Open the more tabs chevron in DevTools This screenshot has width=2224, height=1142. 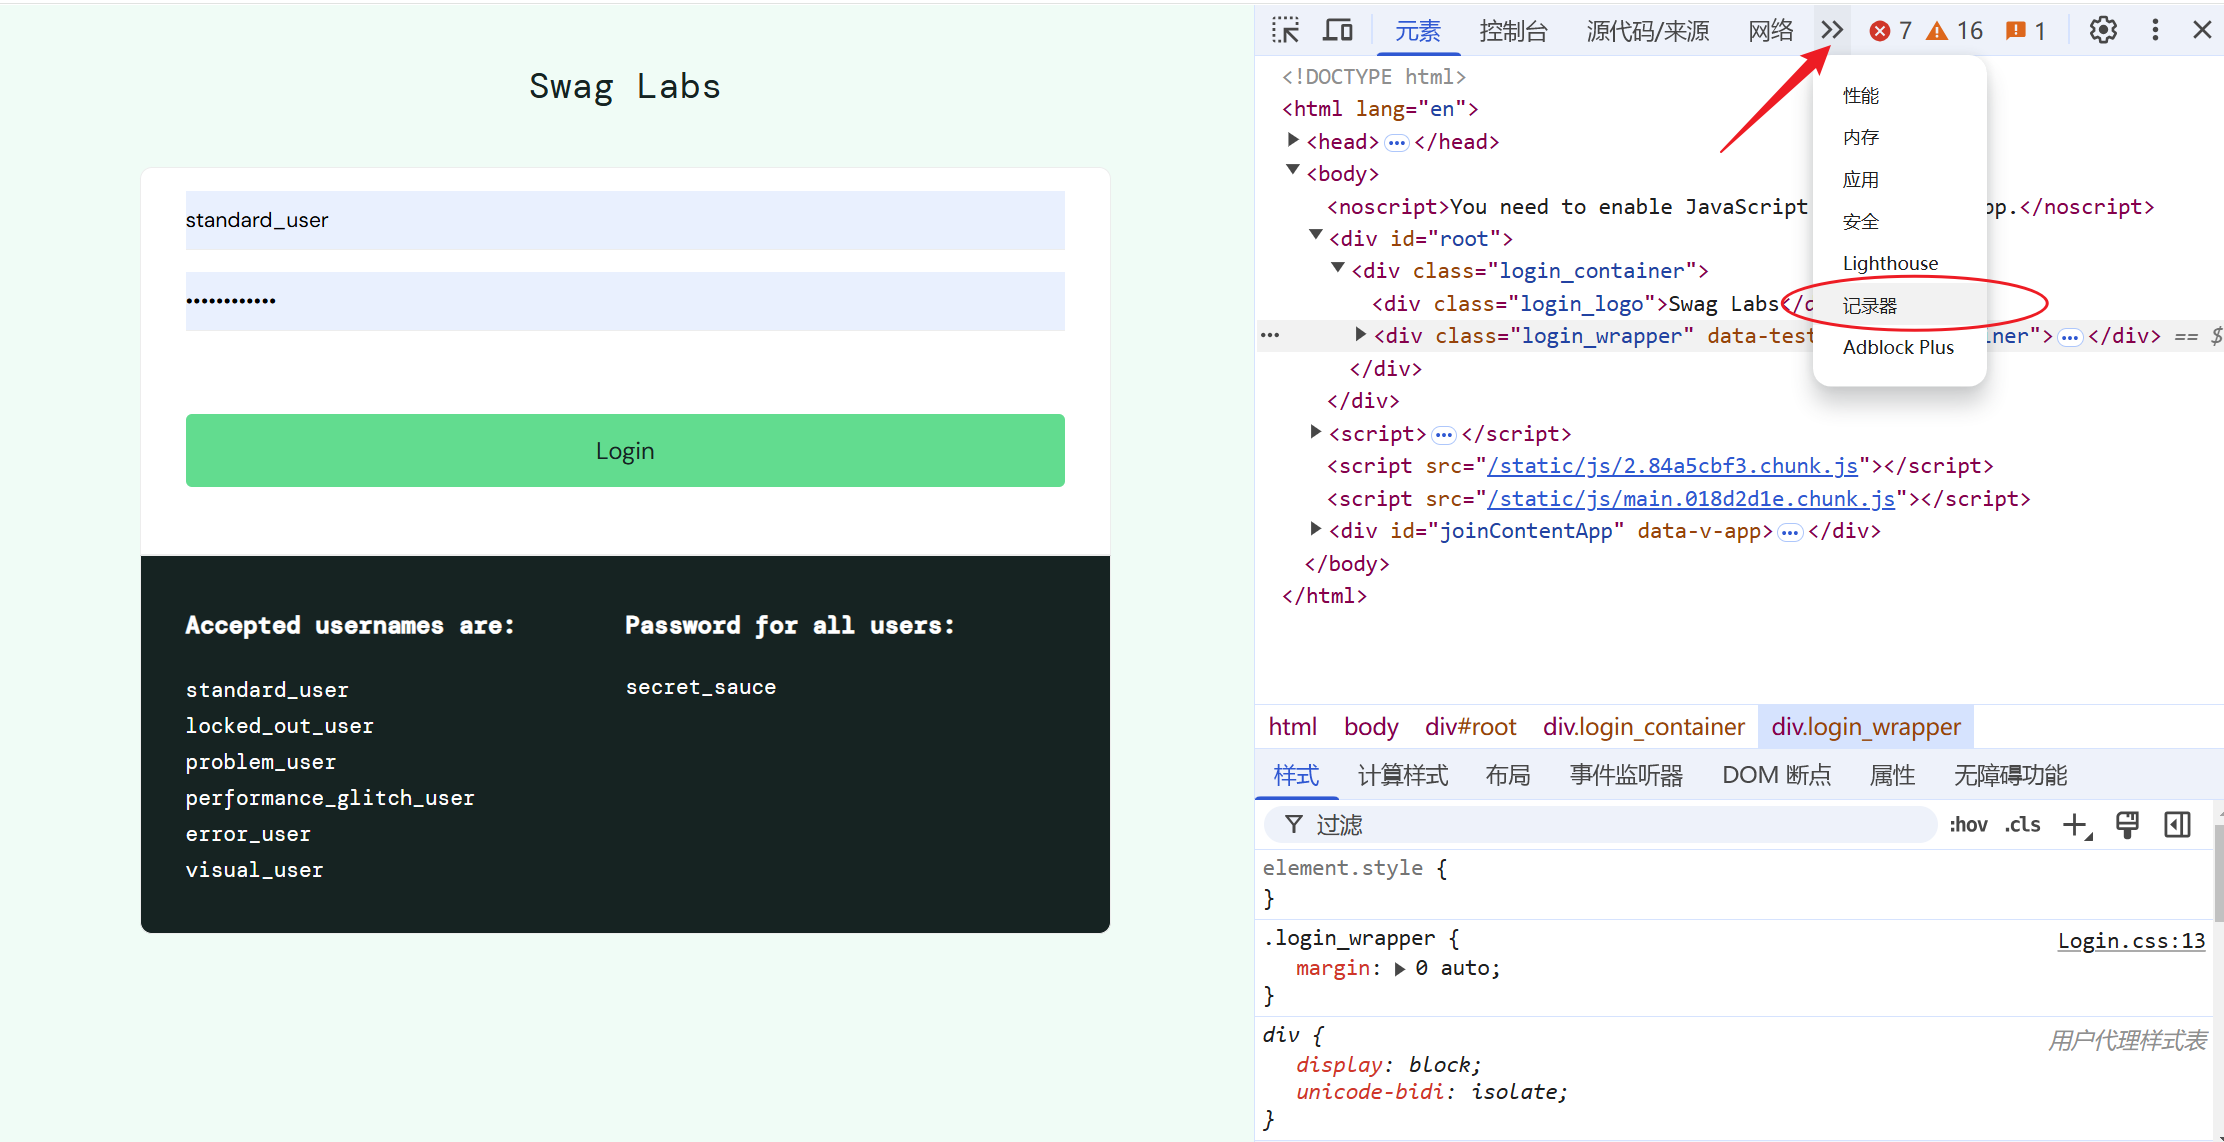(1831, 30)
